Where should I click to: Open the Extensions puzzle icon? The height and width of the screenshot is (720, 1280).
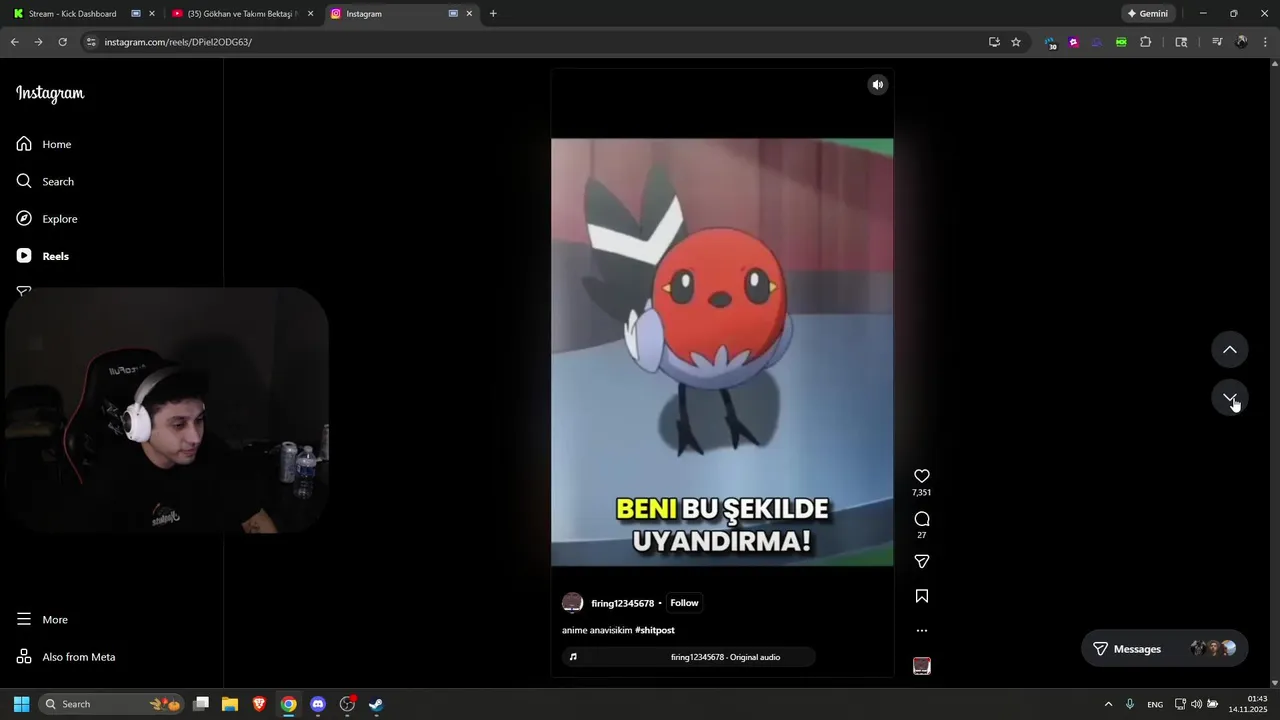click(x=1145, y=42)
